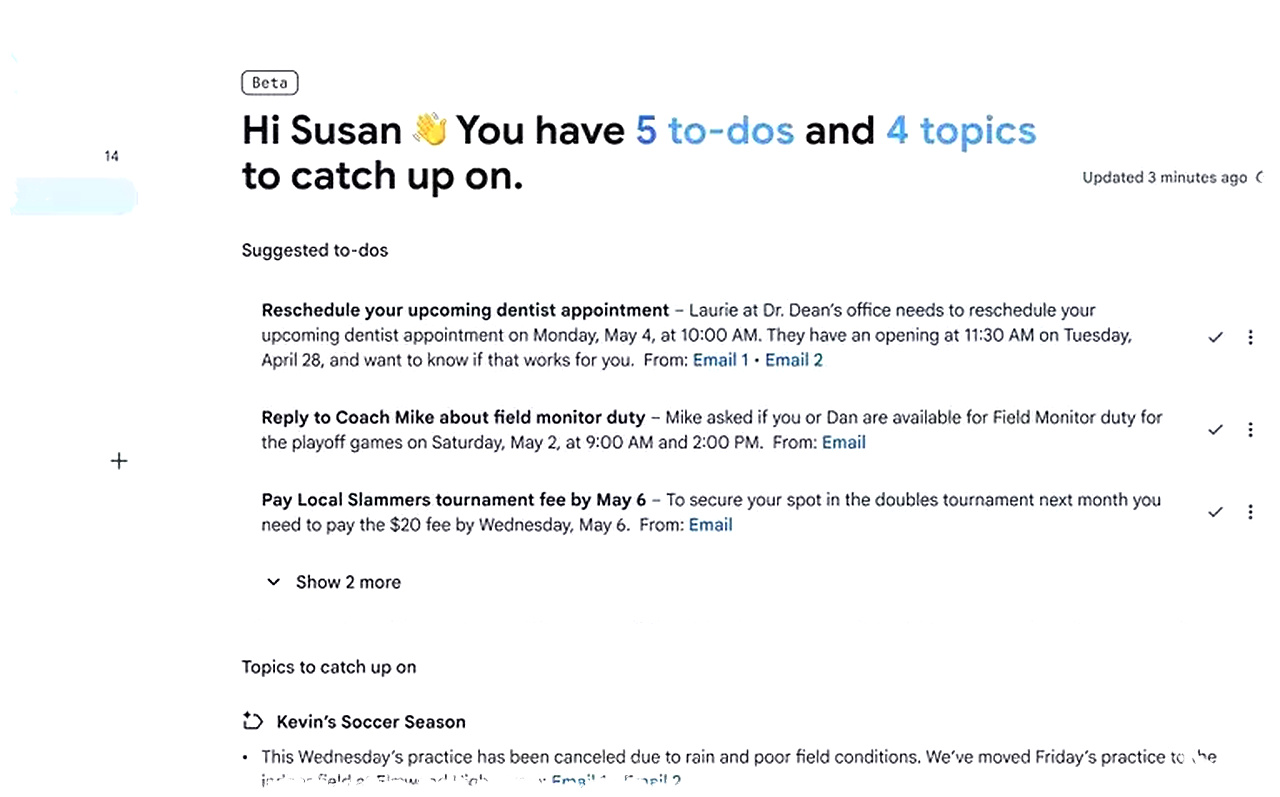
Task: Click the Reschedule your upcoming dentist appointment title
Action: point(465,310)
